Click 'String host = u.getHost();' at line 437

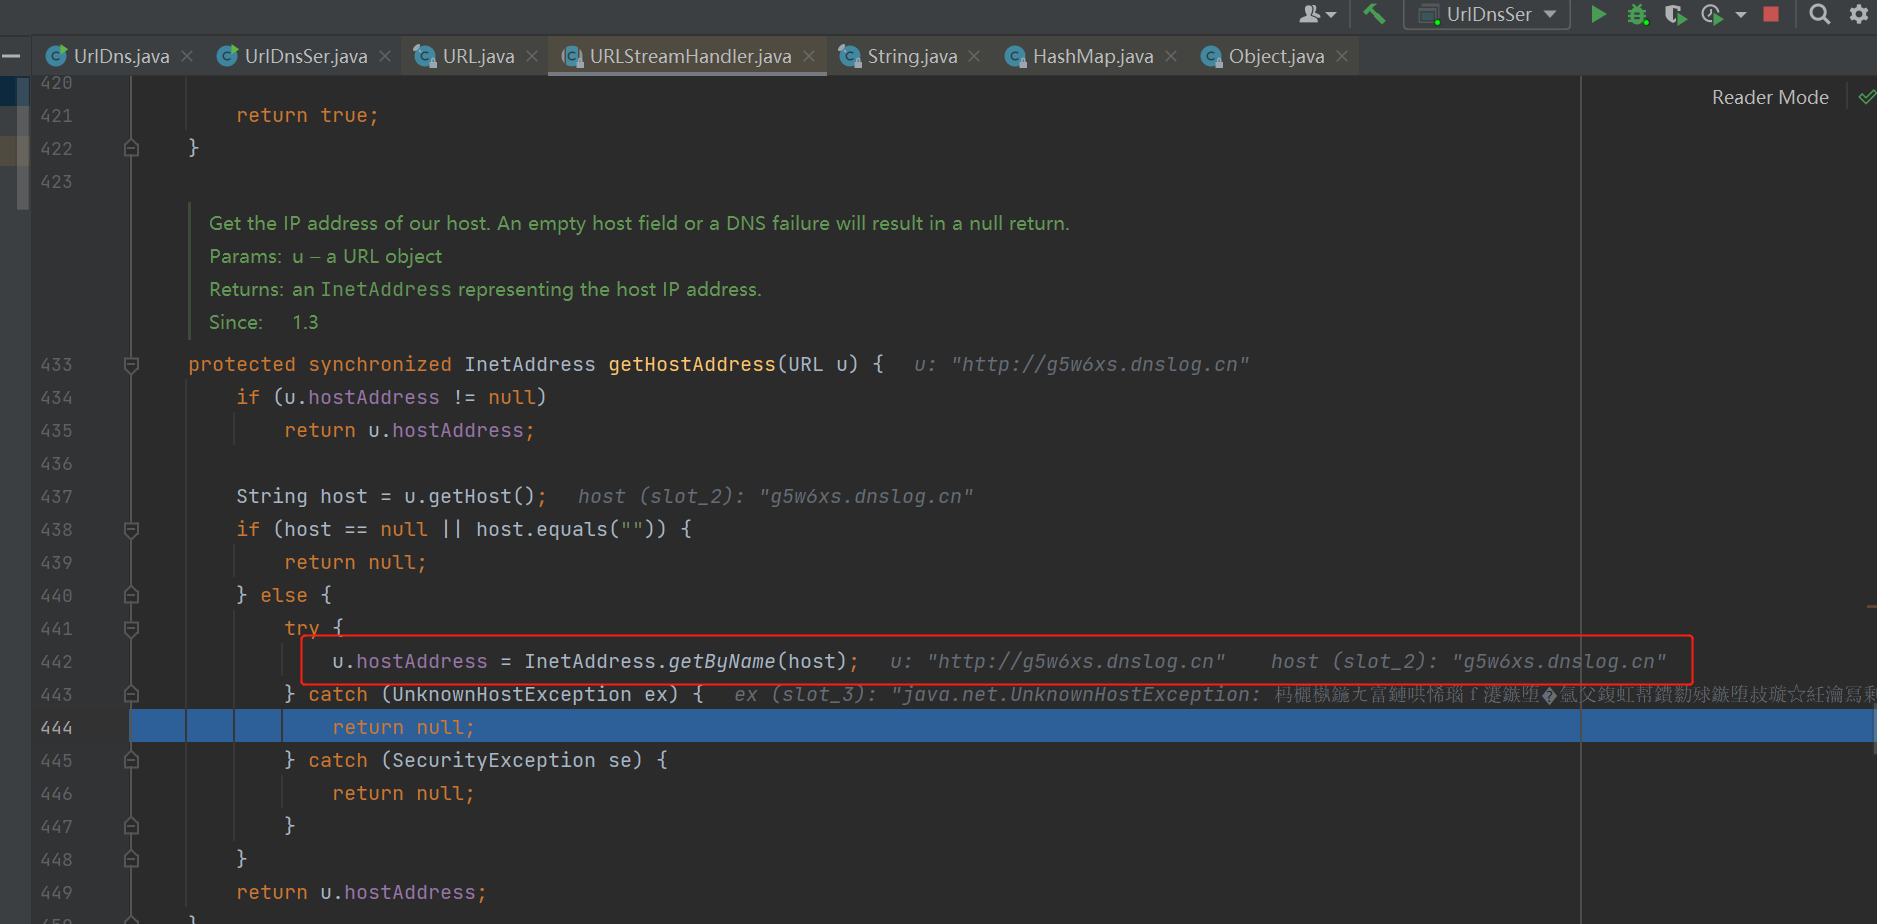tap(391, 497)
